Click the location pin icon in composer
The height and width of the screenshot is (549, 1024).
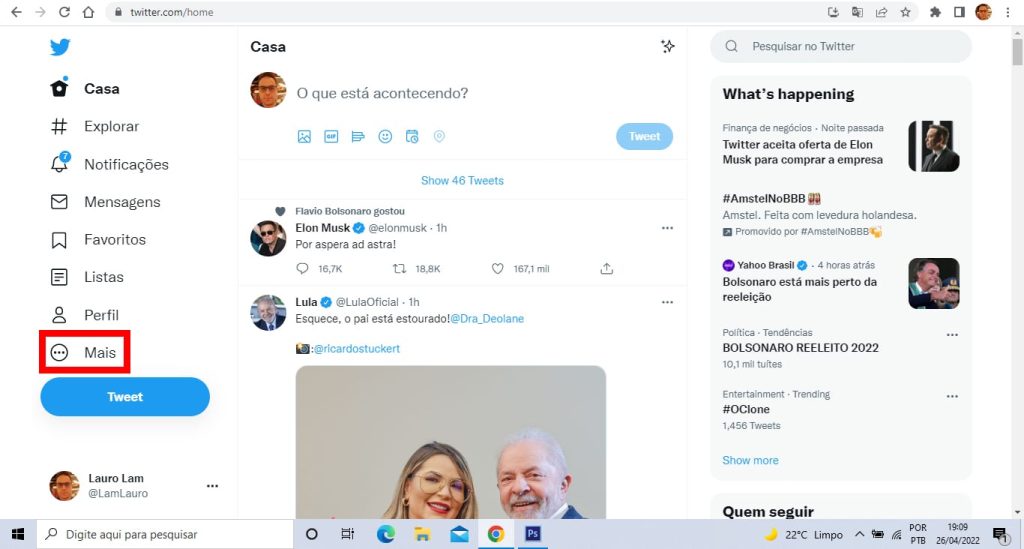click(x=440, y=136)
